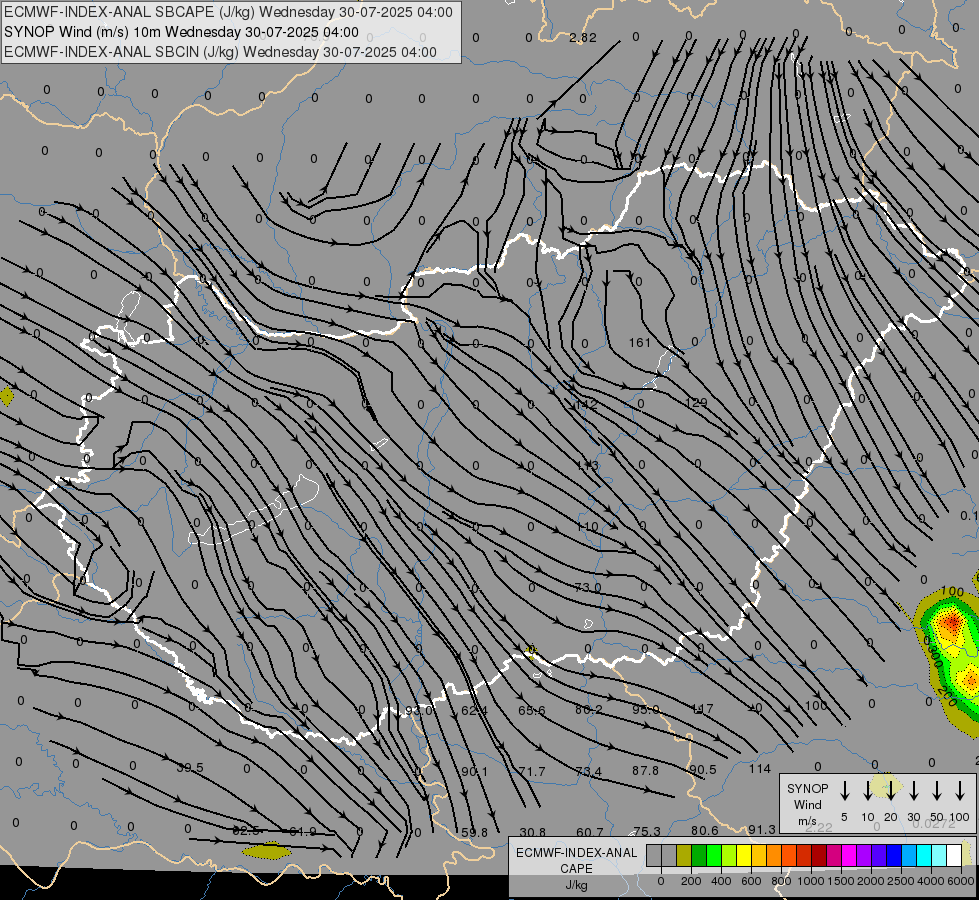Click the 2500 tick label in the CAPE legend
The image size is (979, 900).
[901, 881]
